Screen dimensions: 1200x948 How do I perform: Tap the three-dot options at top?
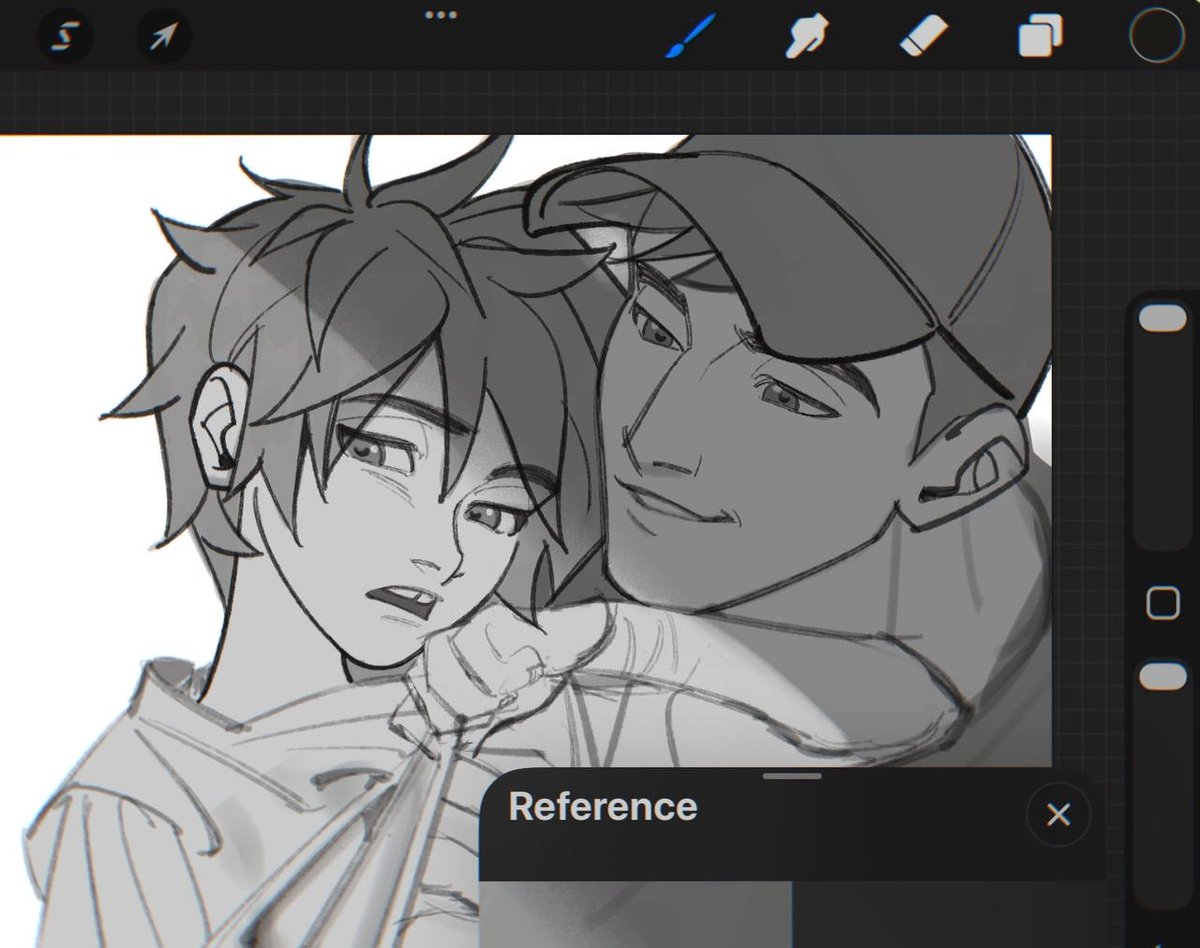click(441, 15)
